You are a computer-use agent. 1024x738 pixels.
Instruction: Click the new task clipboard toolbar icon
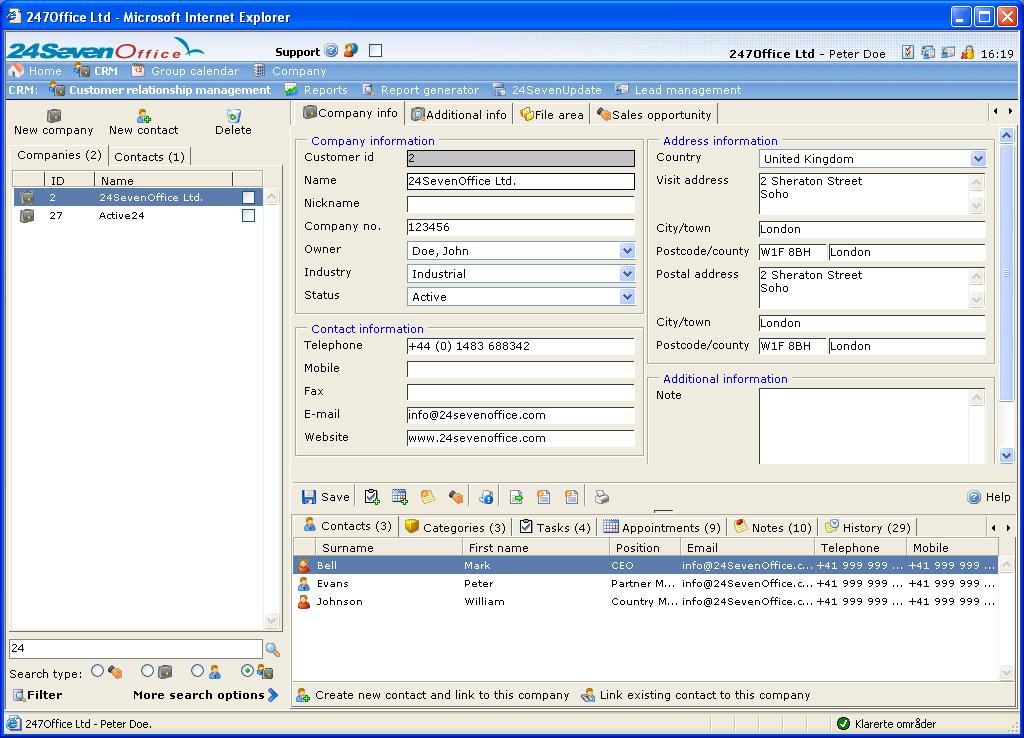(x=372, y=497)
